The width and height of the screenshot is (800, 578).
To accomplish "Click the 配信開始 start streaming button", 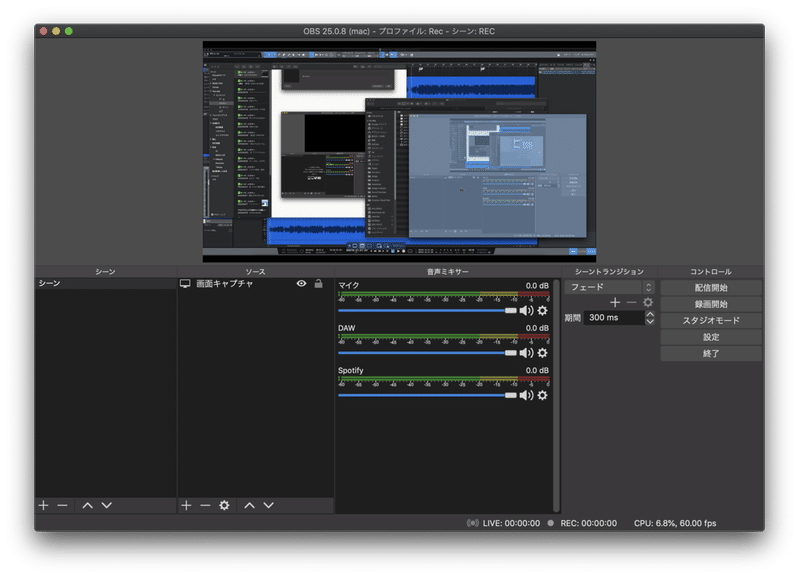I will tap(711, 288).
